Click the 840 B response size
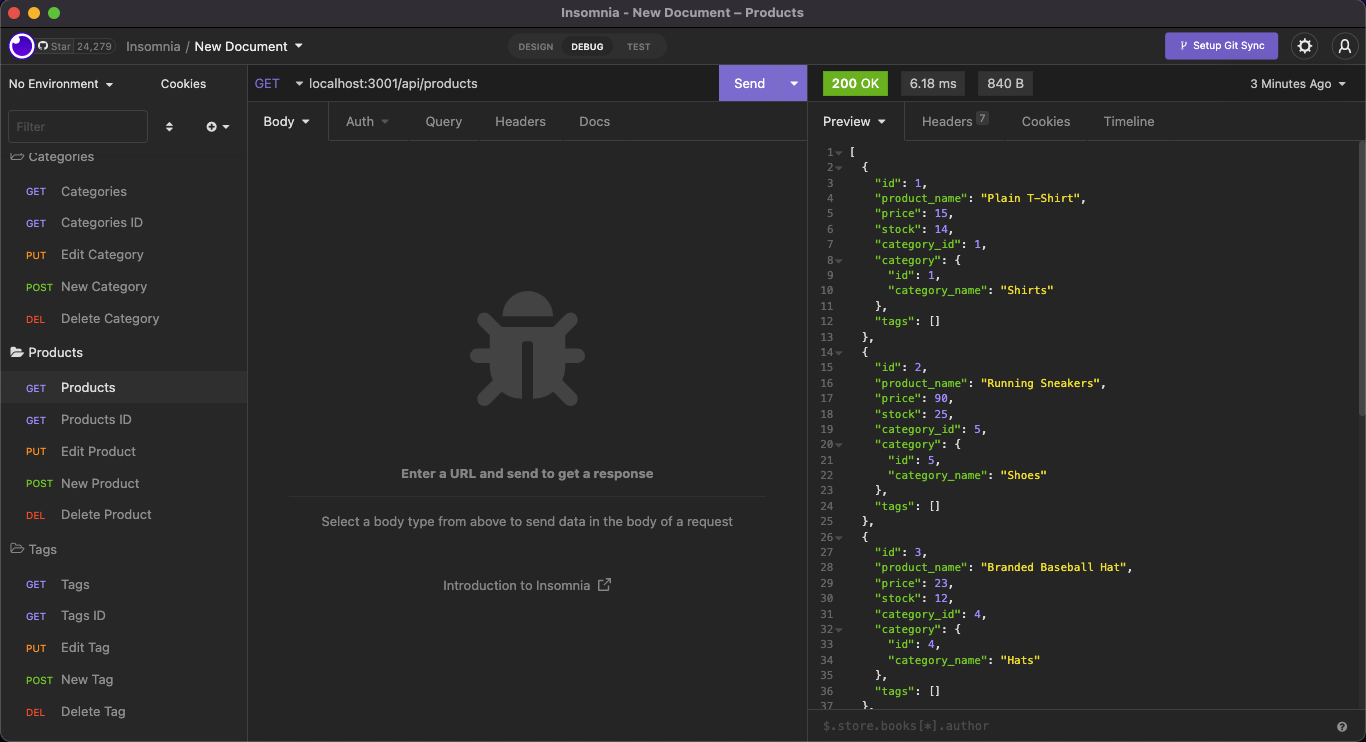Image resolution: width=1366 pixels, height=742 pixels. click(1005, 84)
